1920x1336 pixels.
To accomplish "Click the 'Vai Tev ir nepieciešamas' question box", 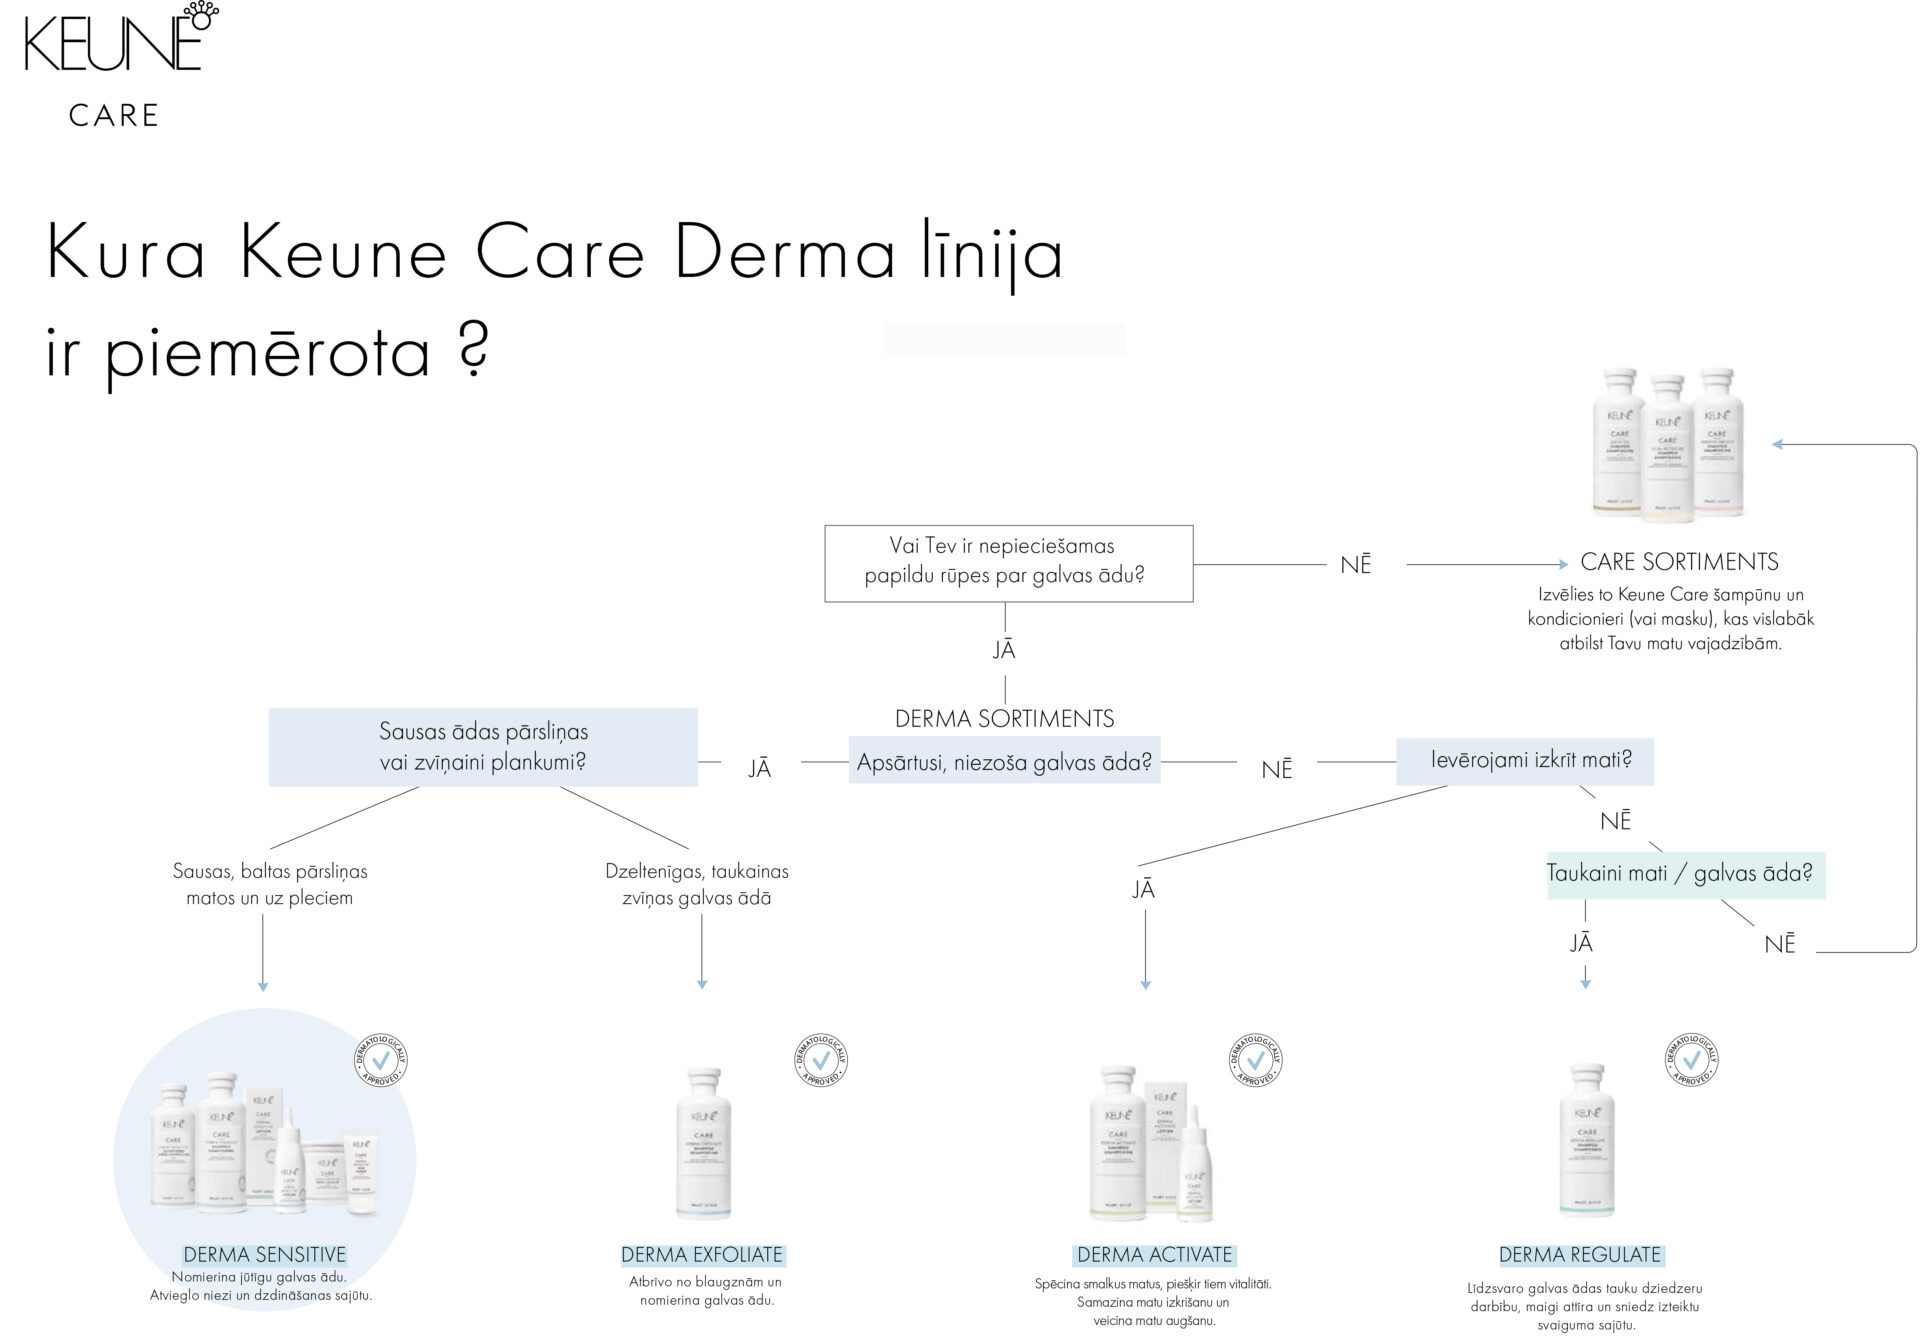I will click(1008, 563).
